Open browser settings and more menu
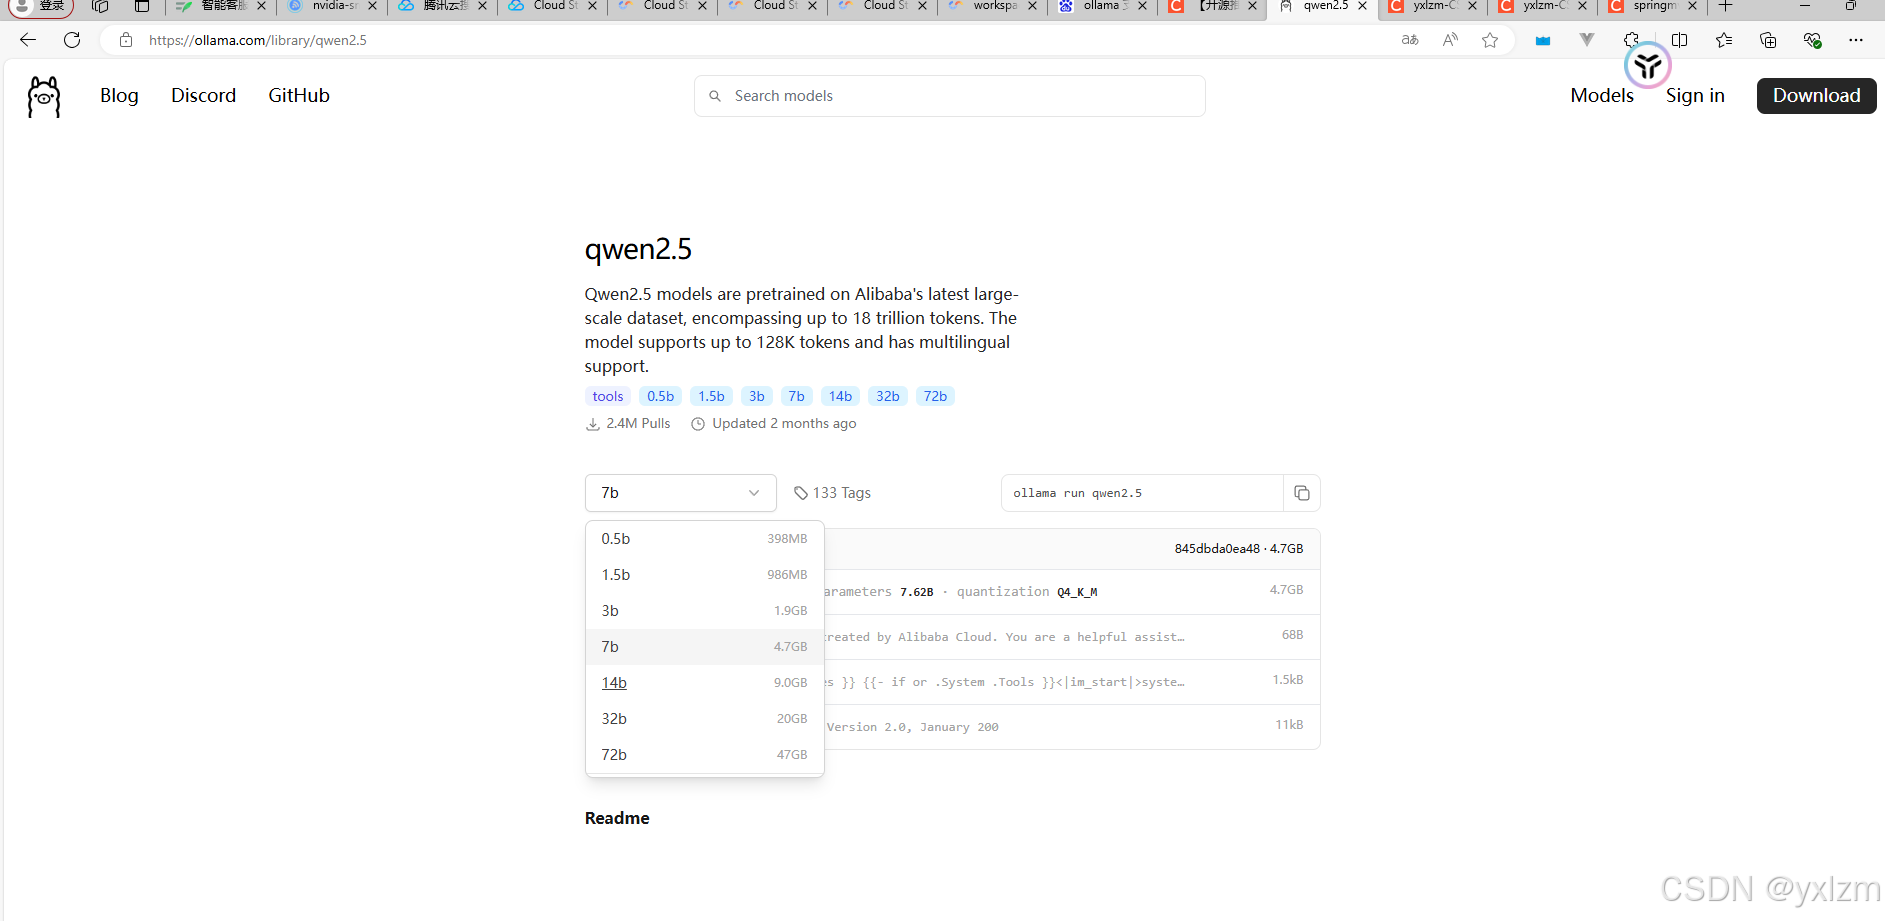Image resolution: width=1885 pixels, height=921 pixels. [x=1856, y=40]
